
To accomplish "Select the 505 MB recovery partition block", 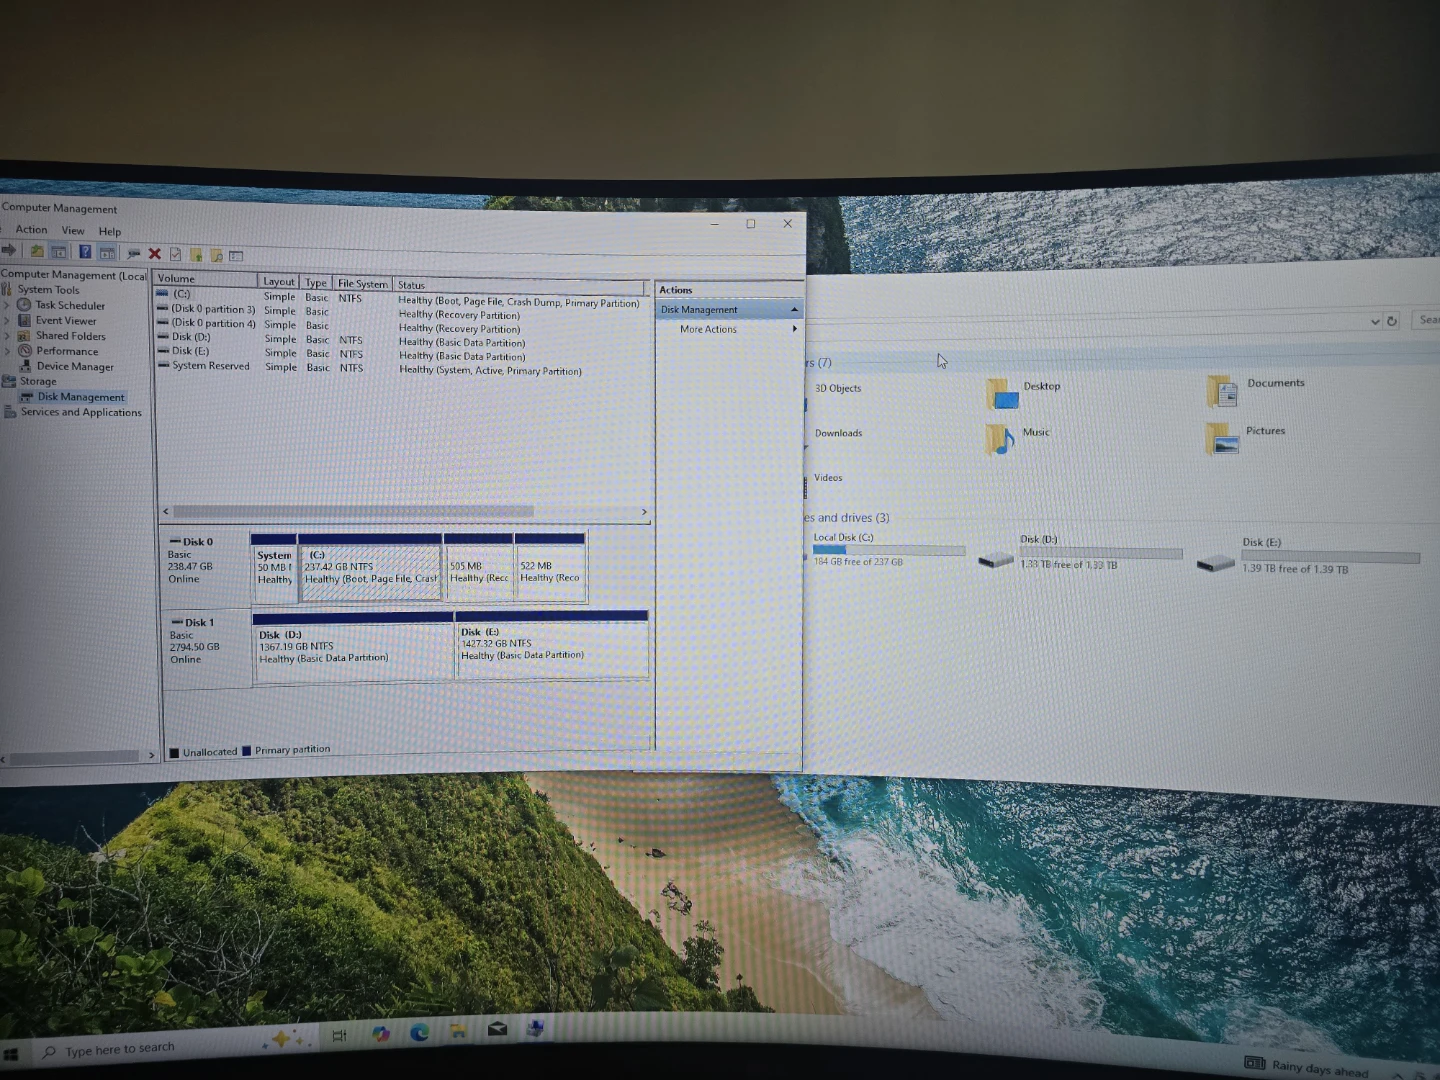I will (x=479, y=568).
